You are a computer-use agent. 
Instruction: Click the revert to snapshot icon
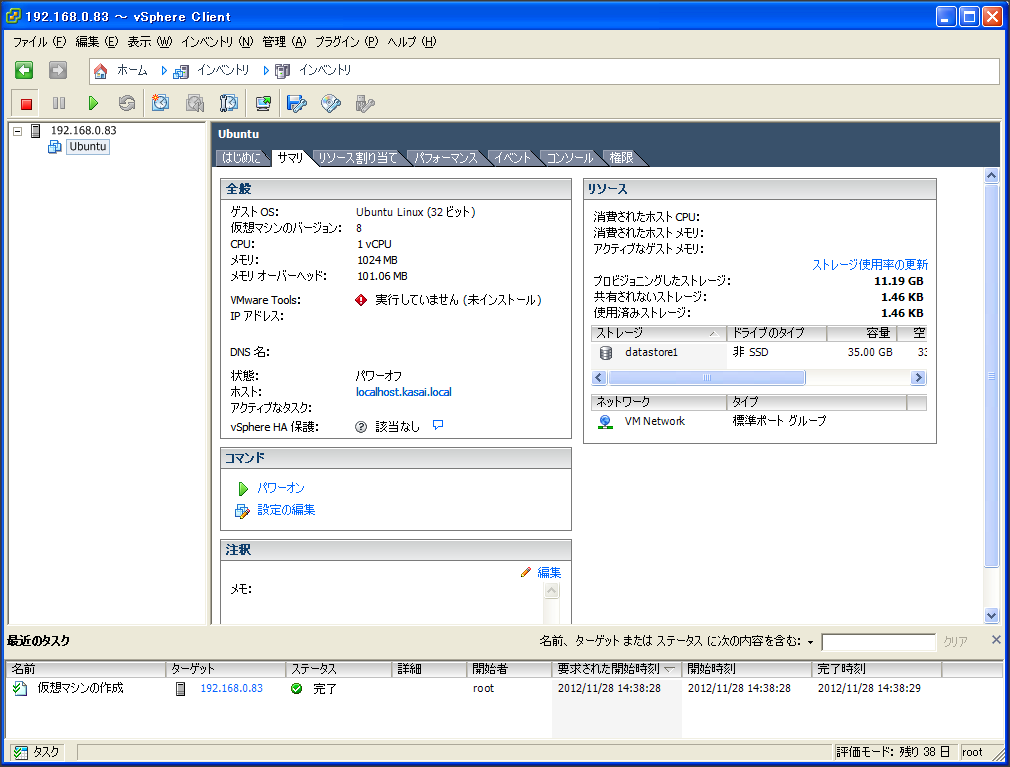click(195, 103)
